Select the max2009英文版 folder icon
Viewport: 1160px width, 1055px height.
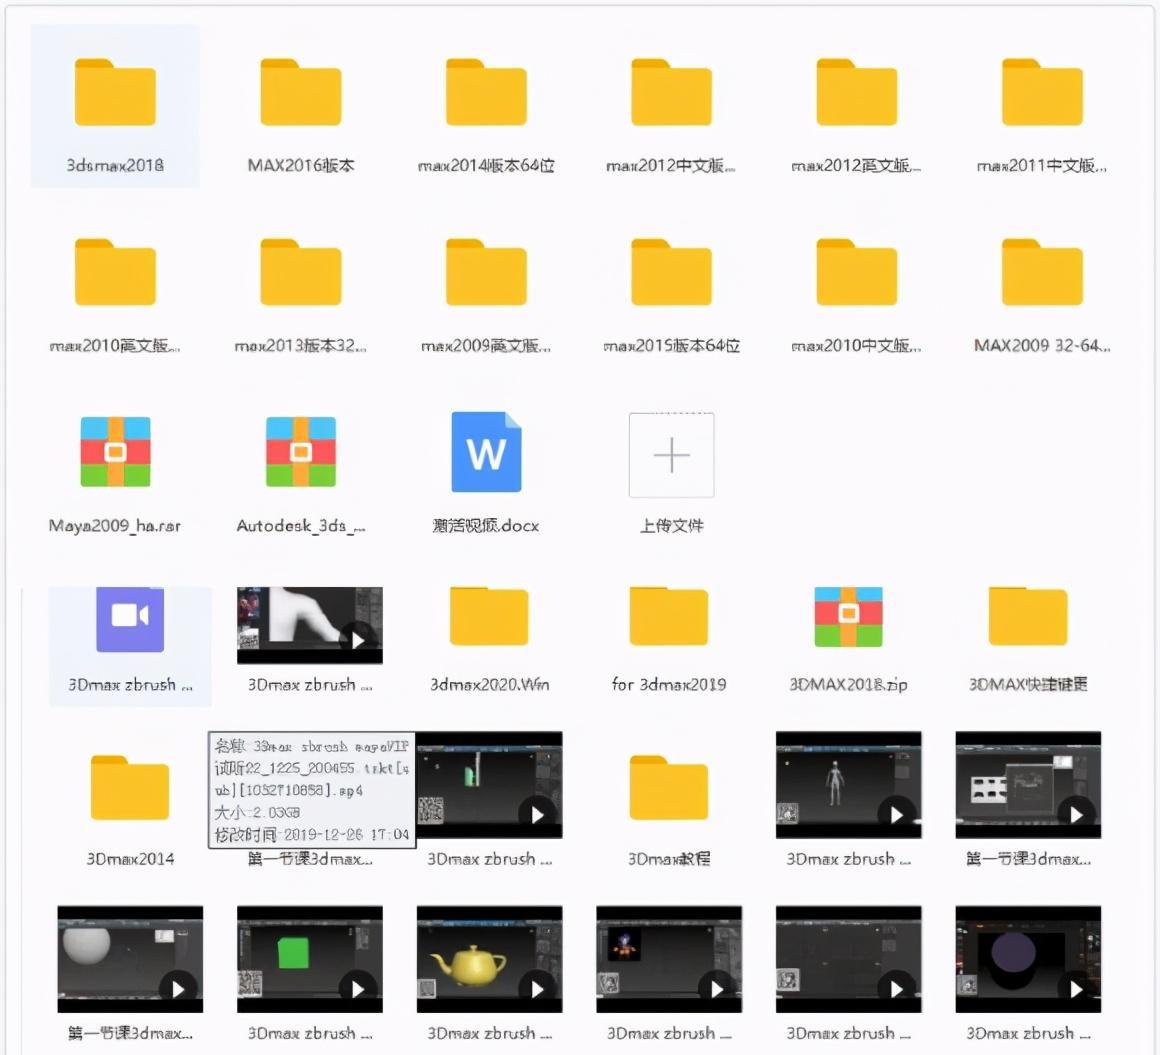coord(486,272)
